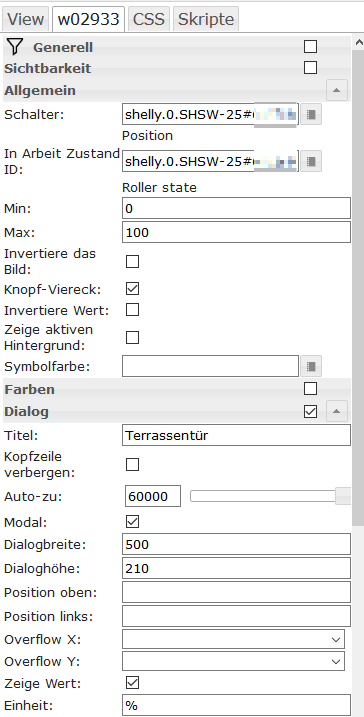The image size is (364, 717).
Task: Click the 'Roller state' caption text
Action: click(160, 187)
